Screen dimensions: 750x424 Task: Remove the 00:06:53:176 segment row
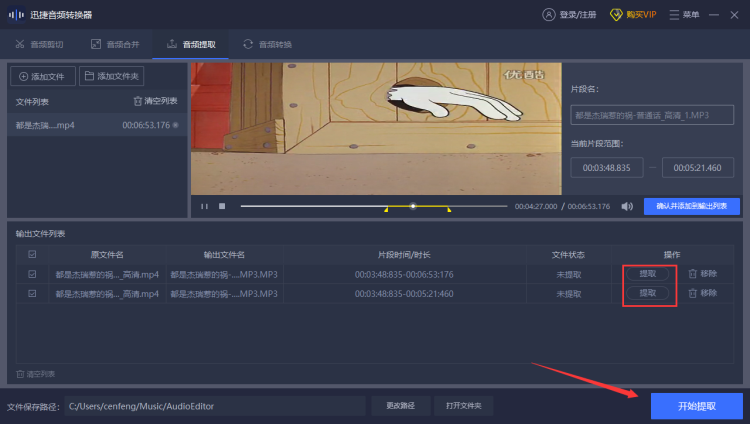tap(703, 274)
